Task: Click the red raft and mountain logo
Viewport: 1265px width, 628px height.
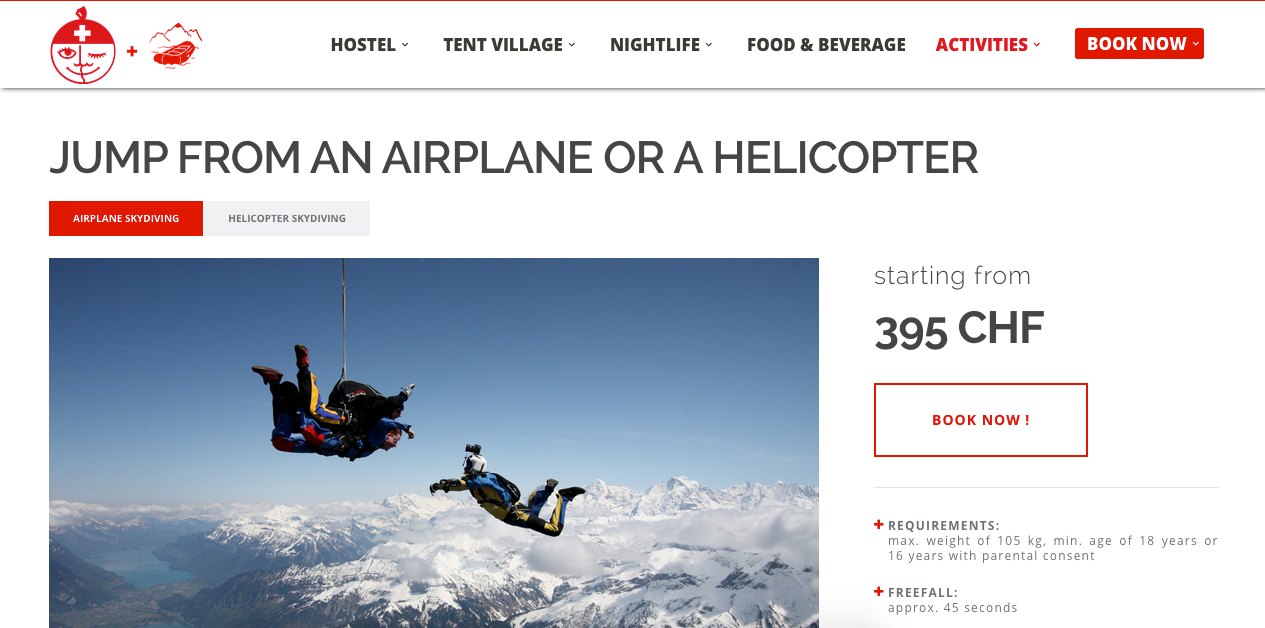Action: pyautogui.click(x=176, y=45)
